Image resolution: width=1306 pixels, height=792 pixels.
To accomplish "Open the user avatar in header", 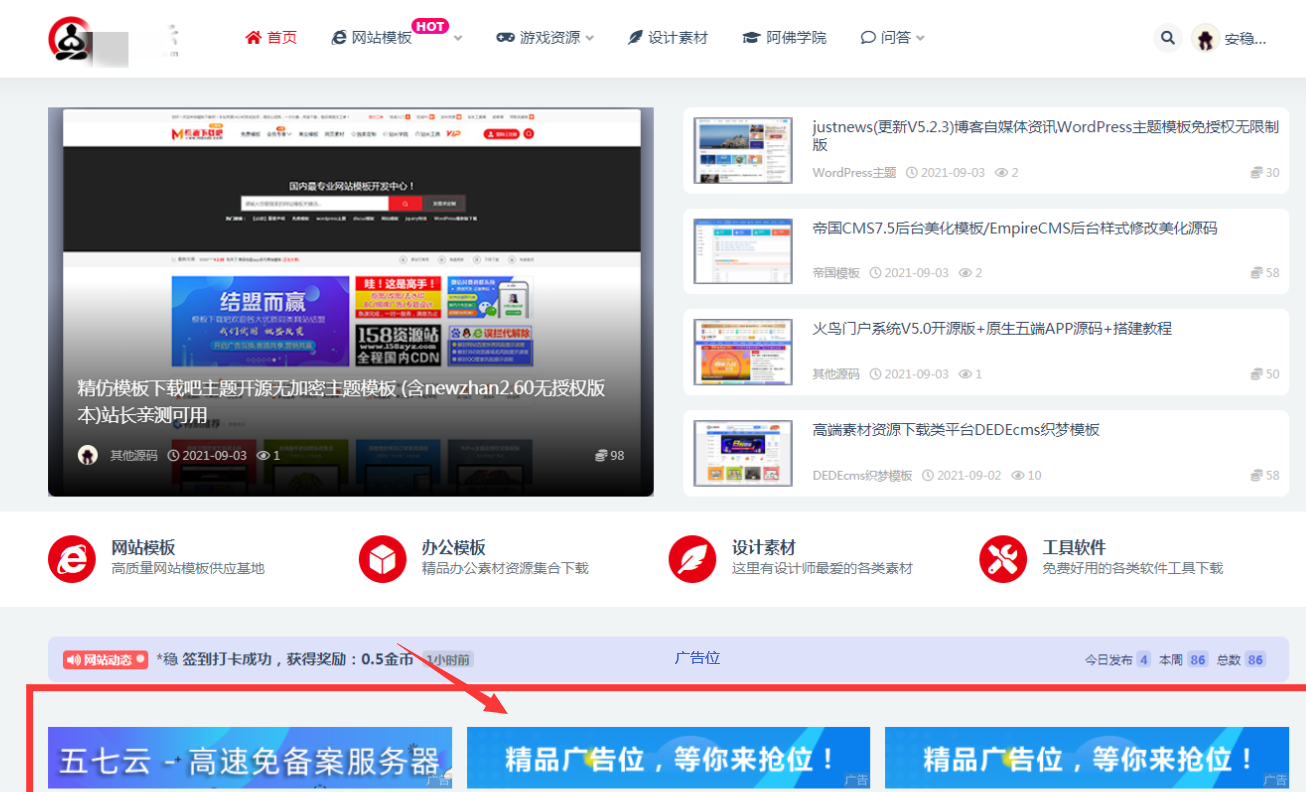I will [x=1206, y=39].
